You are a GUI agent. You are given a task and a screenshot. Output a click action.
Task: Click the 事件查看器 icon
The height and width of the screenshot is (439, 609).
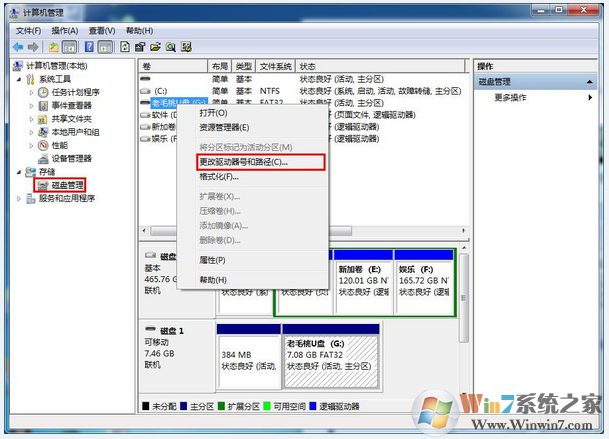[43, 106]
